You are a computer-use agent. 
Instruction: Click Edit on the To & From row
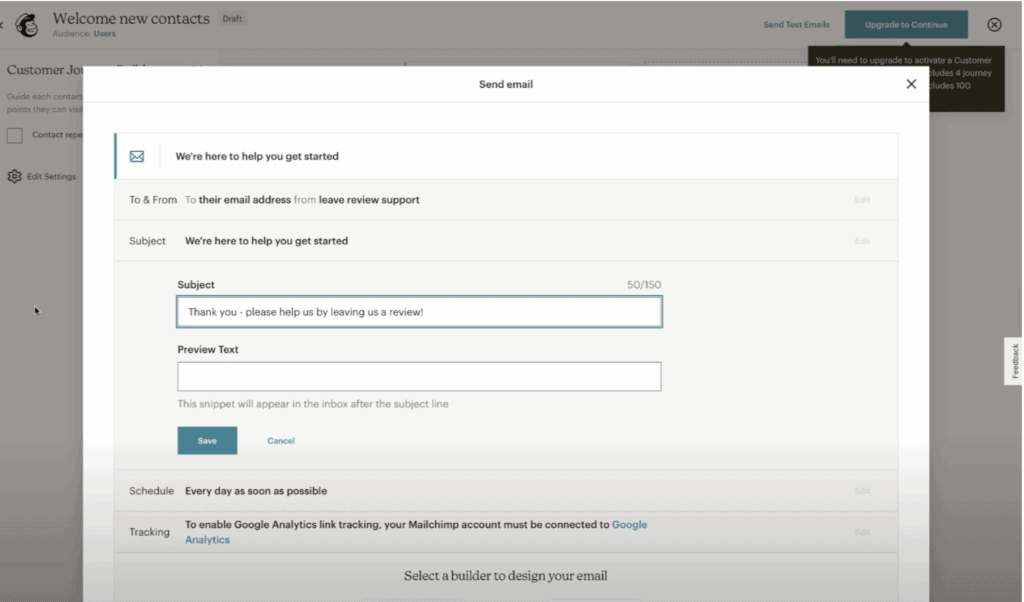click(x=861, y=200)
